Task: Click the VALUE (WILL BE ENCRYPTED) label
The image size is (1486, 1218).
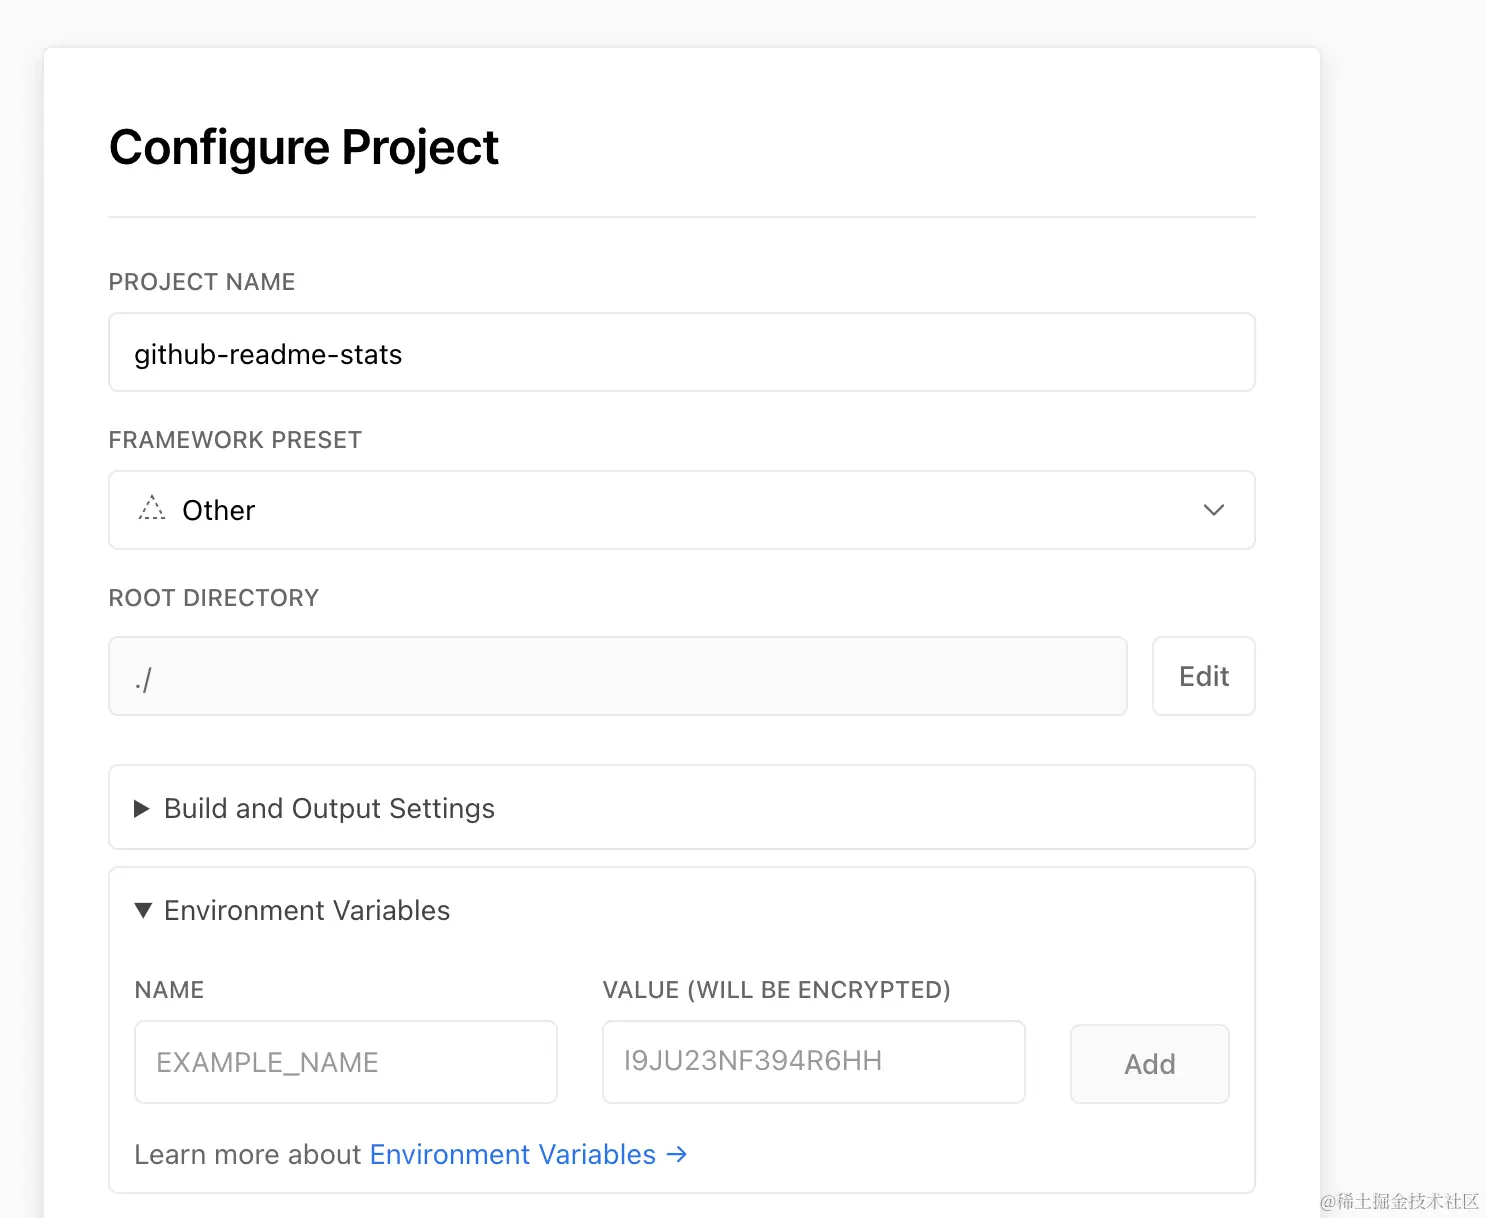Action: coord(776,990)
